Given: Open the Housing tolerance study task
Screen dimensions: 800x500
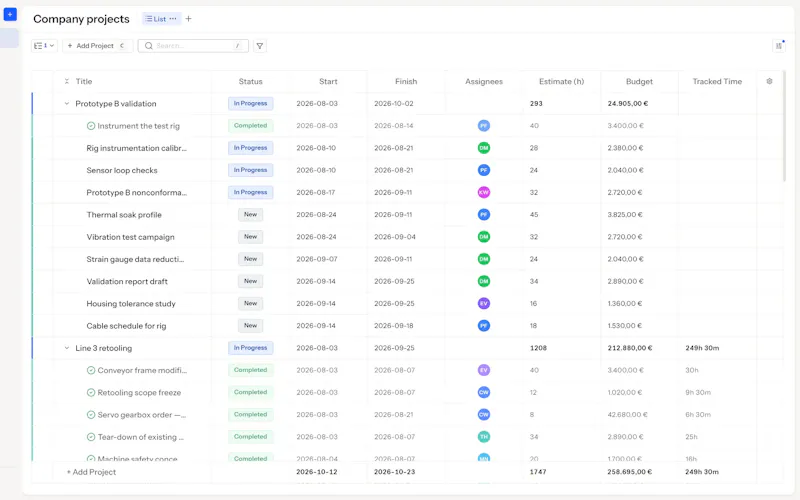Looking at the screenshot, I should (131, 304).
